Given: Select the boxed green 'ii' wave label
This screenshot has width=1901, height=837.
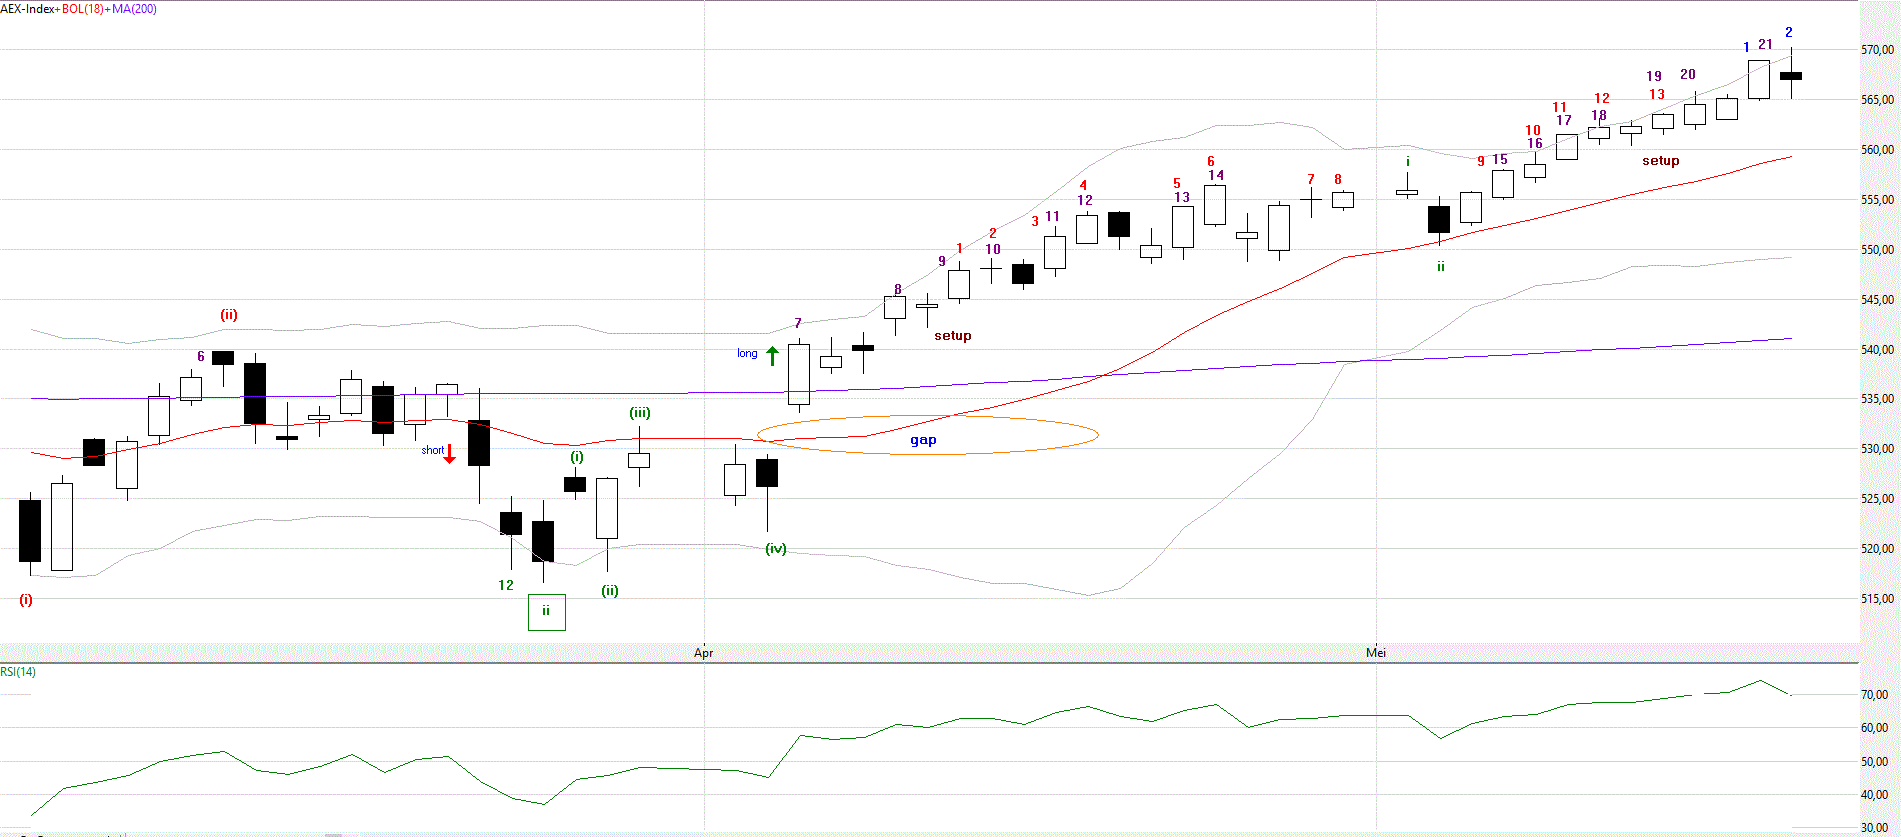Looking at the screenshot, I should pyautogui.click(x=546, y=612).
